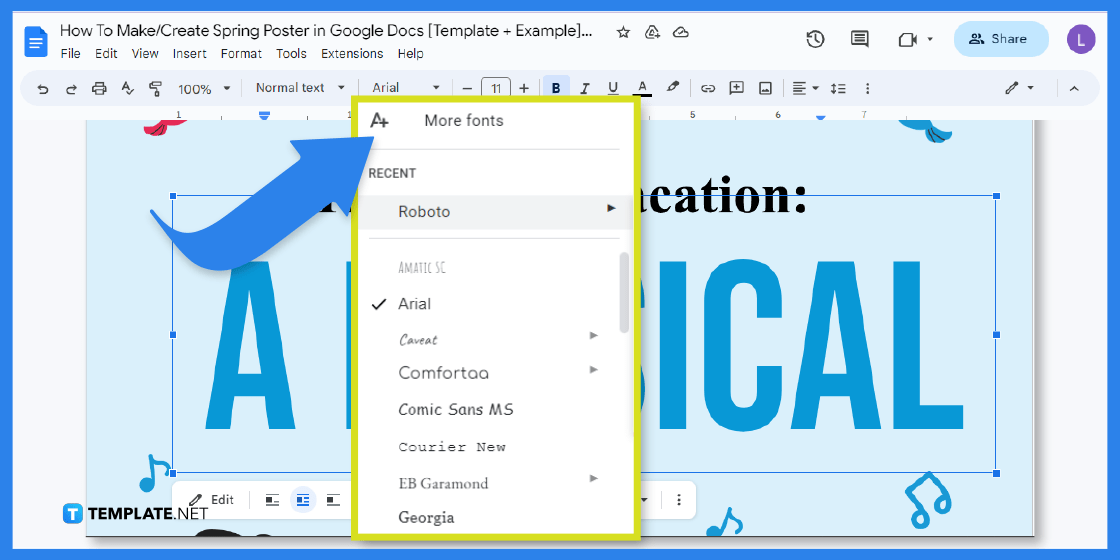Open the text alignment dropdown

805,89
